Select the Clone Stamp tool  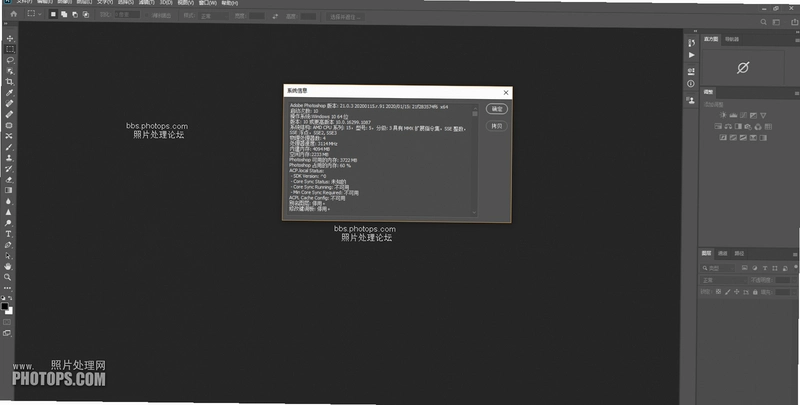click(9, 158)
